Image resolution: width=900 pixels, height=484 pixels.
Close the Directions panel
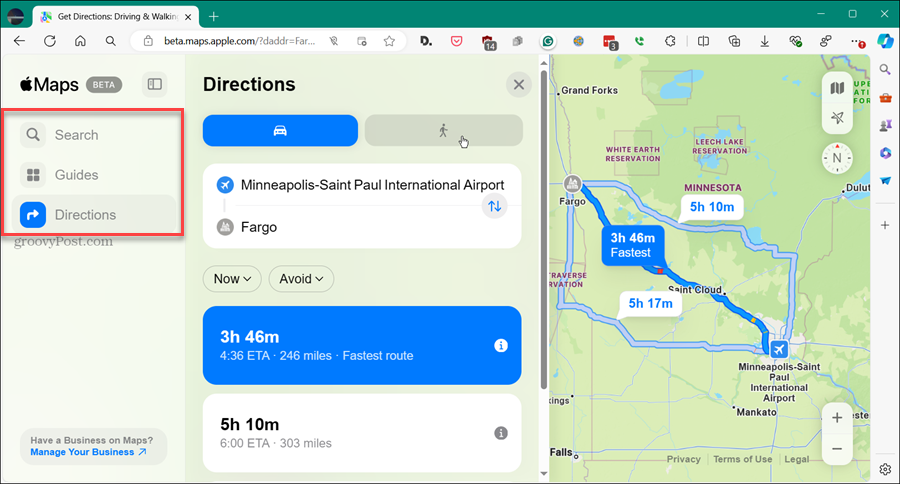[x=519, y=85]
